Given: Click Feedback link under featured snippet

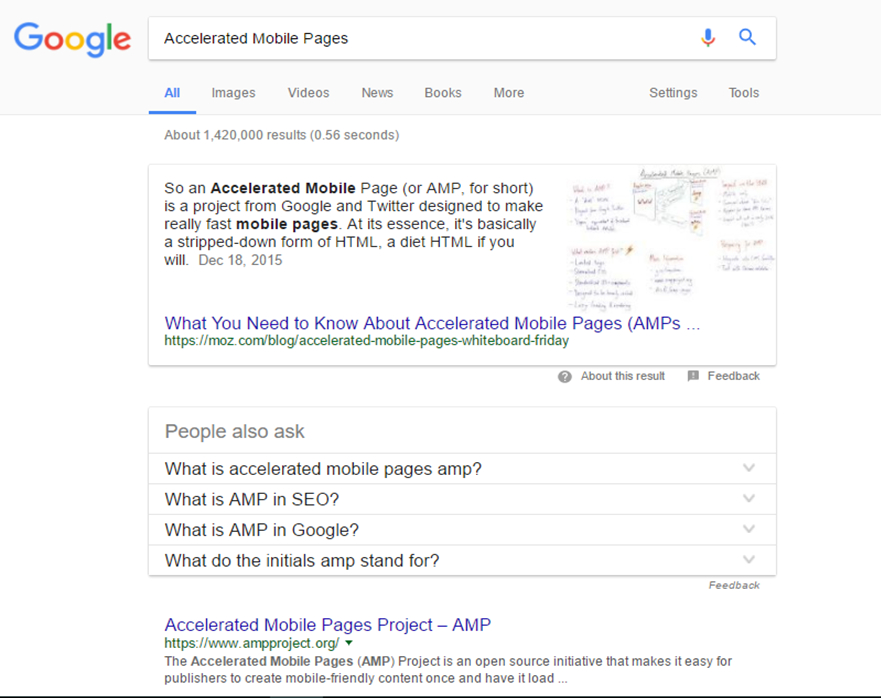Looking at the screenshot, I should pos(733,376).
